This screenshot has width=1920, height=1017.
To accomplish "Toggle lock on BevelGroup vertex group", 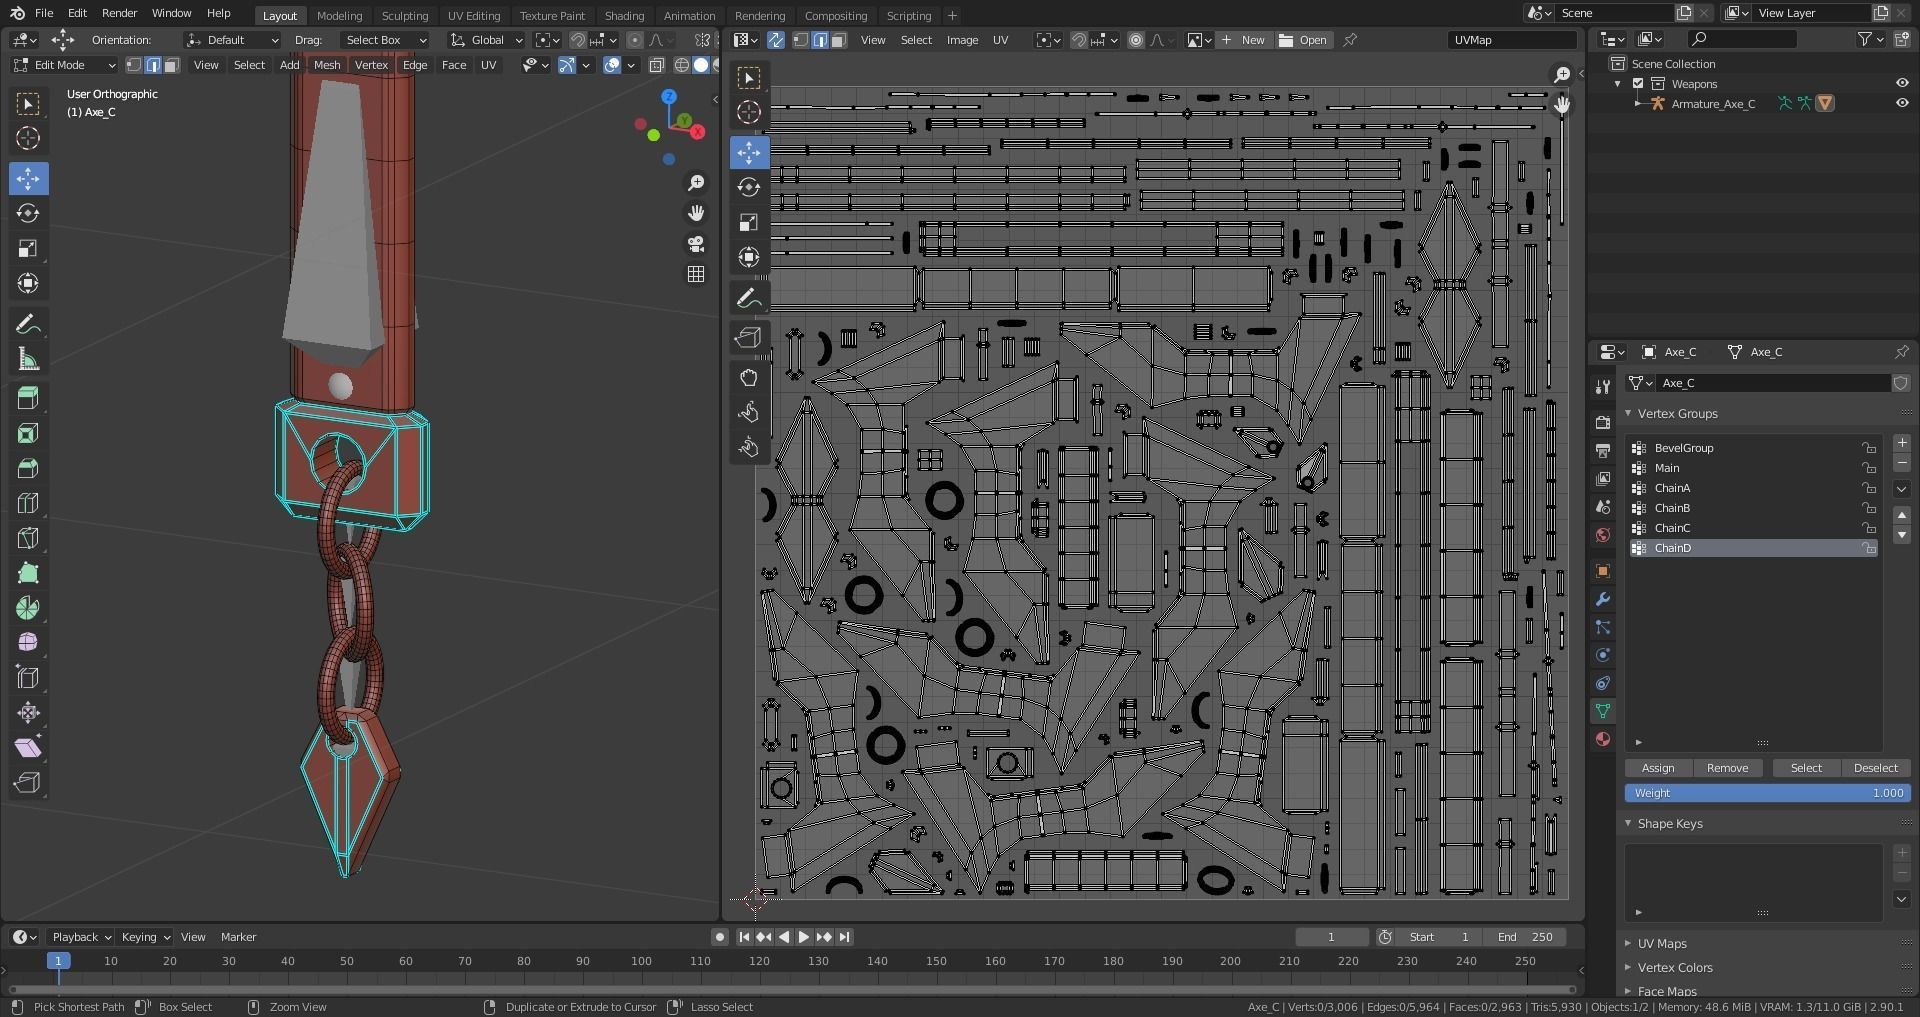I will point(1867,448).
